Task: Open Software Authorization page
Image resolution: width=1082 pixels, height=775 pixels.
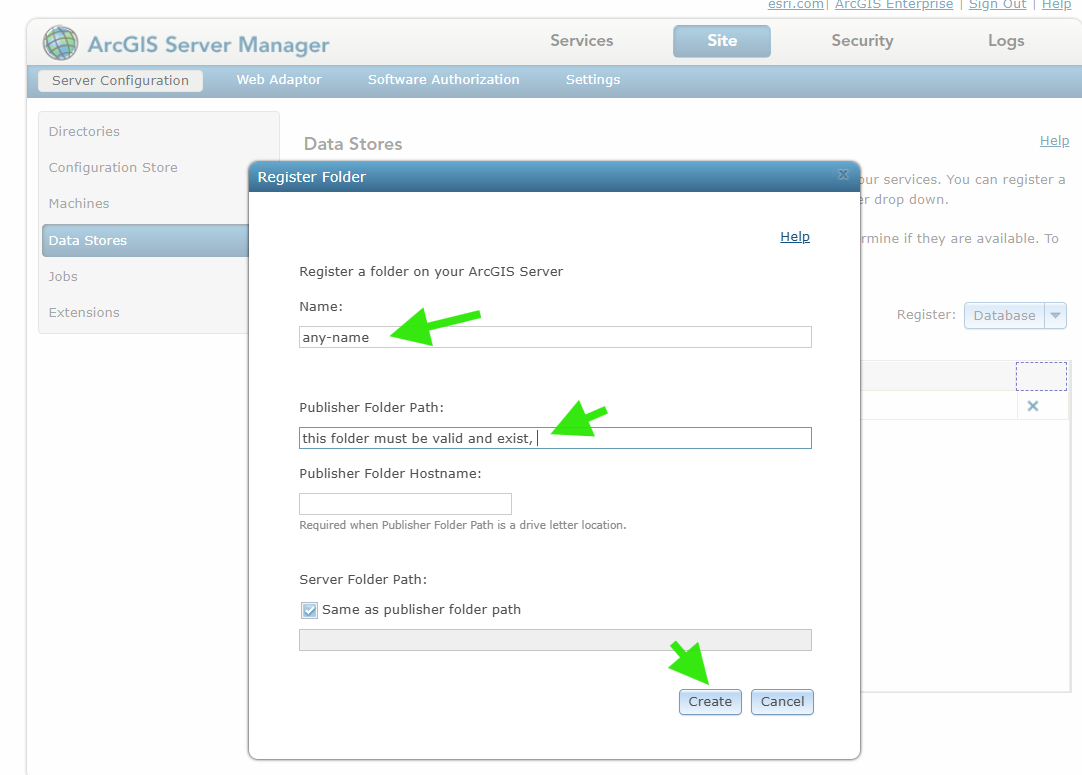Action: pyautogui.click(x=443, y=80)
